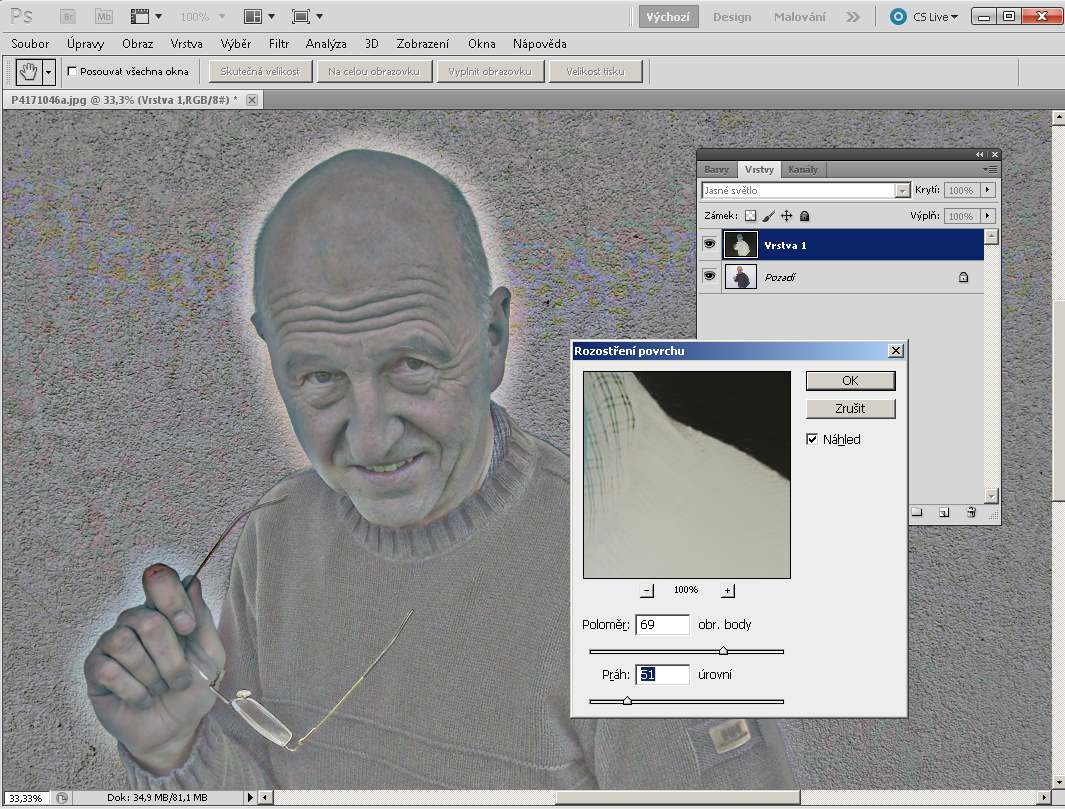Click create new layer icon
The height and width of the screenshot is (809, 1065).
click(943, 513)
